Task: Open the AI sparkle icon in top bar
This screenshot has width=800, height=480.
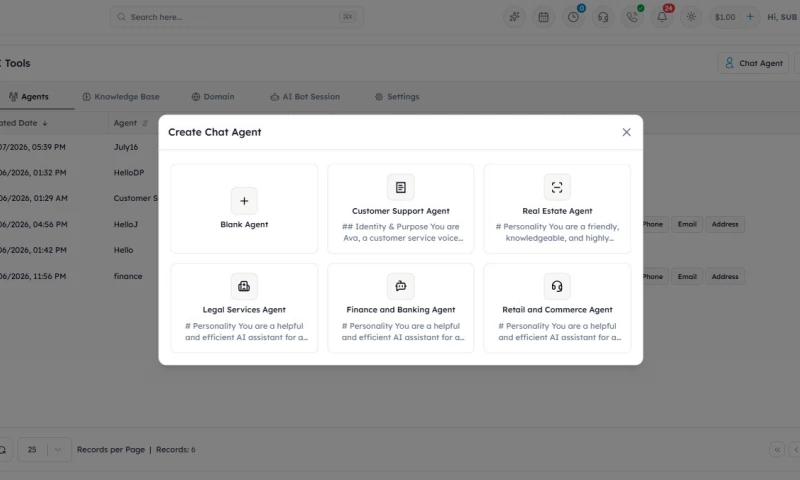Action: click(514, 17)
